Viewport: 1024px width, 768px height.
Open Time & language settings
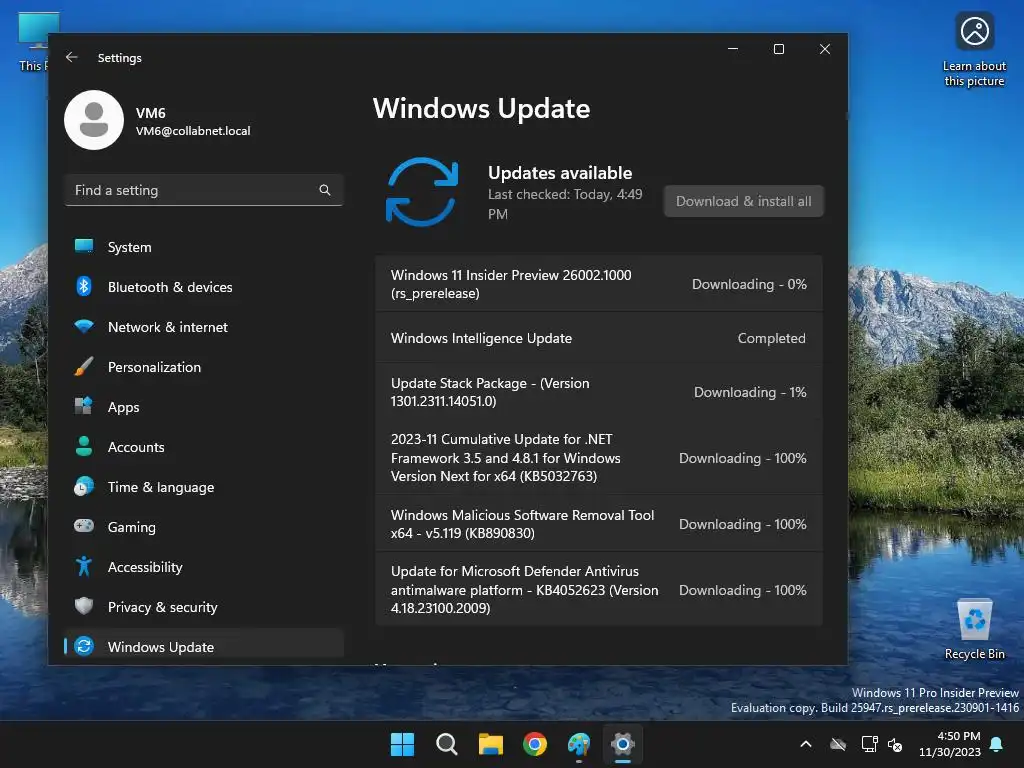pos(204,487)
